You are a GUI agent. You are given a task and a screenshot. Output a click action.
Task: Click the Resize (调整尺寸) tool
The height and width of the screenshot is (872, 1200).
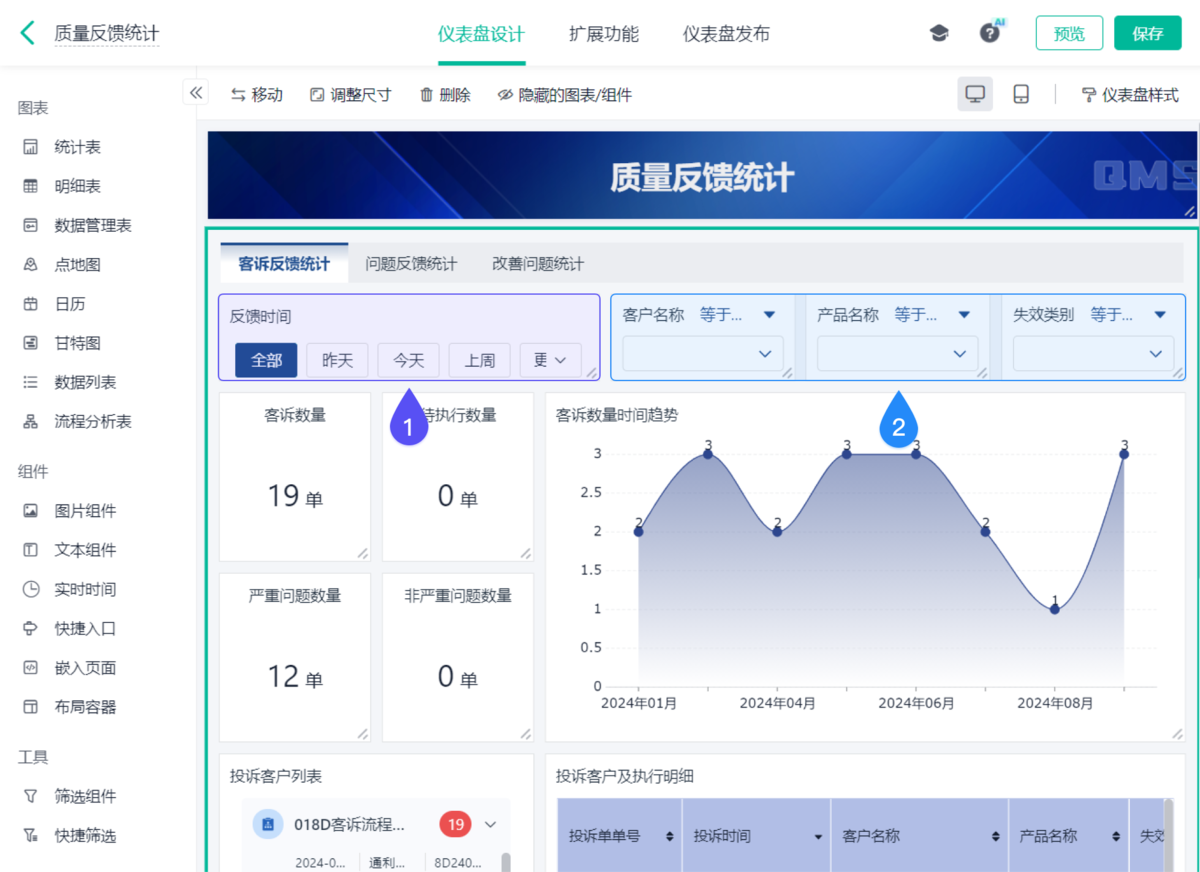pyautogui.click(x=350, y=95)
